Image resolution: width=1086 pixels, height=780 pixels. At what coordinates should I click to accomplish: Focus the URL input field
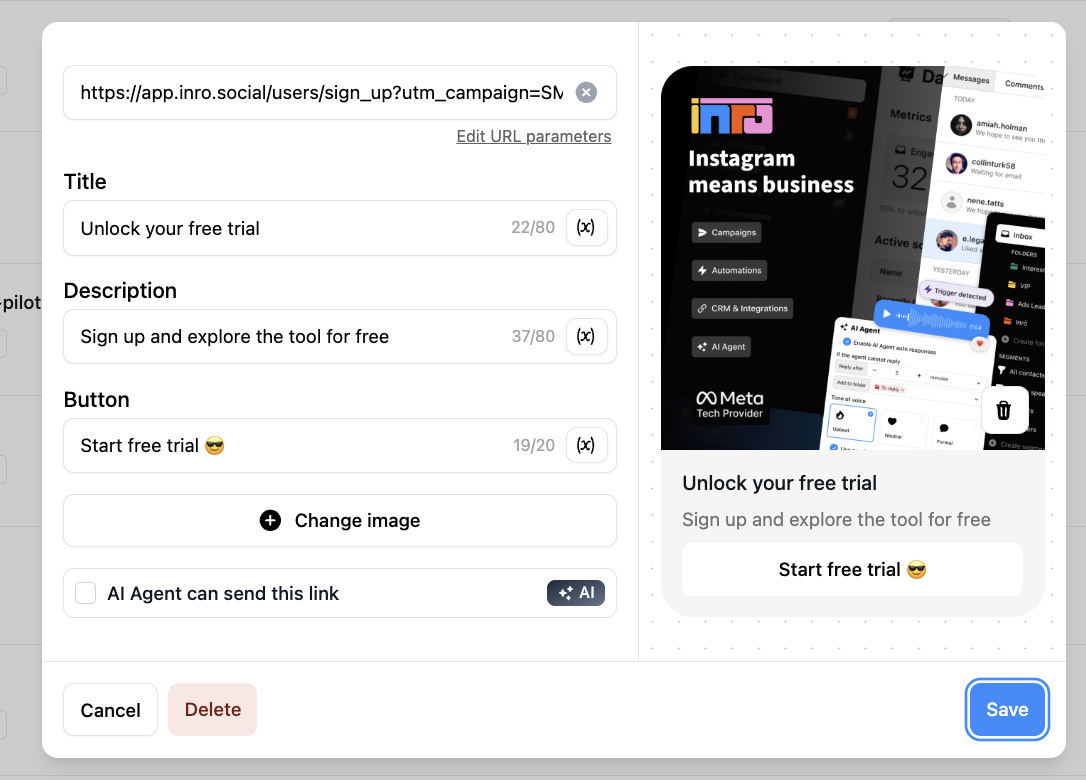[x=340, y=93]
